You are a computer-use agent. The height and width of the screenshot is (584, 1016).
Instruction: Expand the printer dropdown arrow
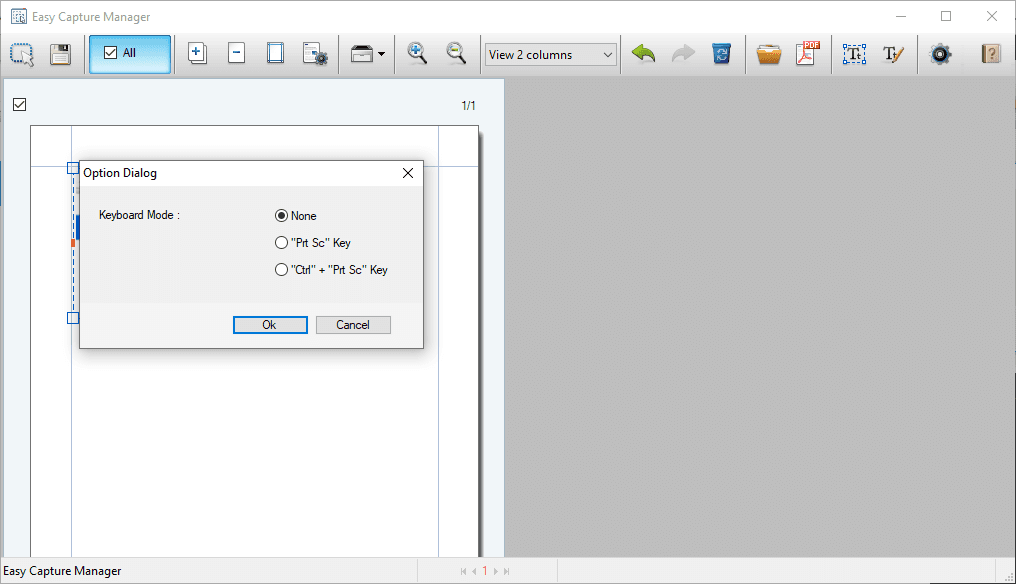click(382, 54)
